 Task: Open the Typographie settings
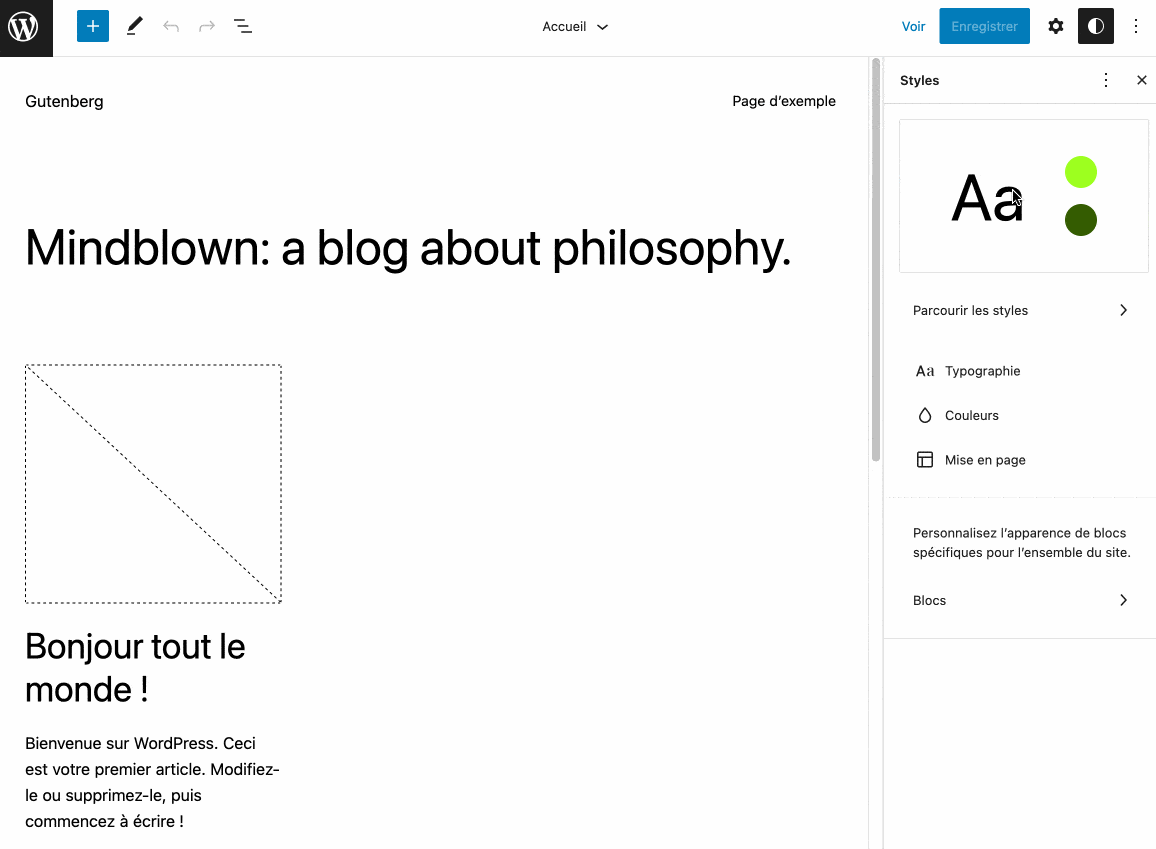[1020, 371]
